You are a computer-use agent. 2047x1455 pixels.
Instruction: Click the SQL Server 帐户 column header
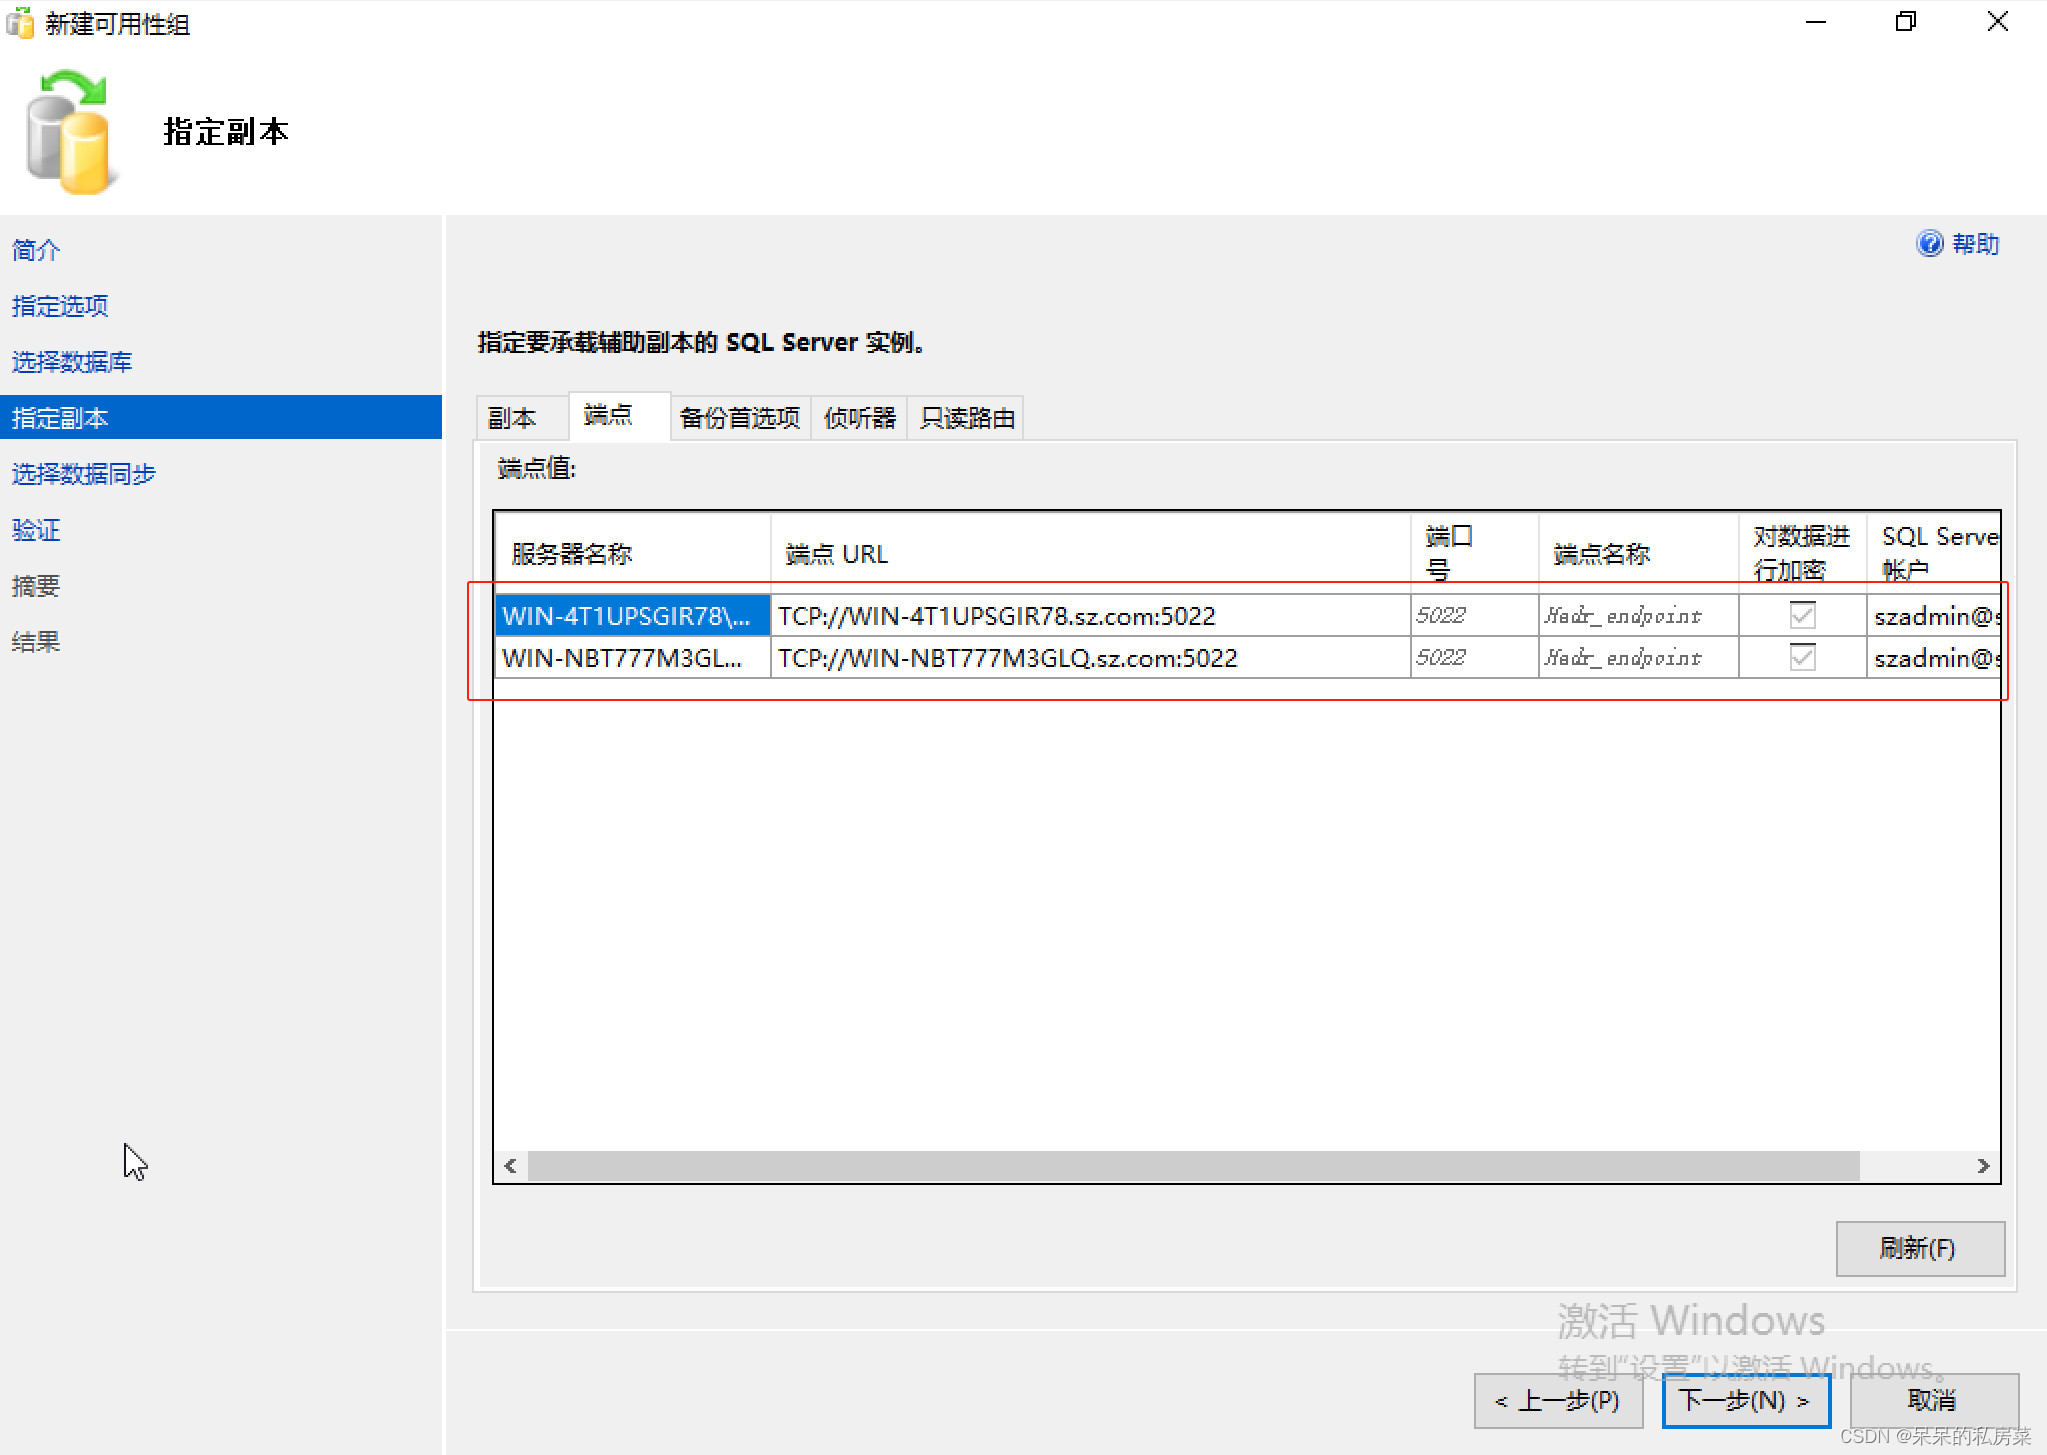(x=1933, y=553)
